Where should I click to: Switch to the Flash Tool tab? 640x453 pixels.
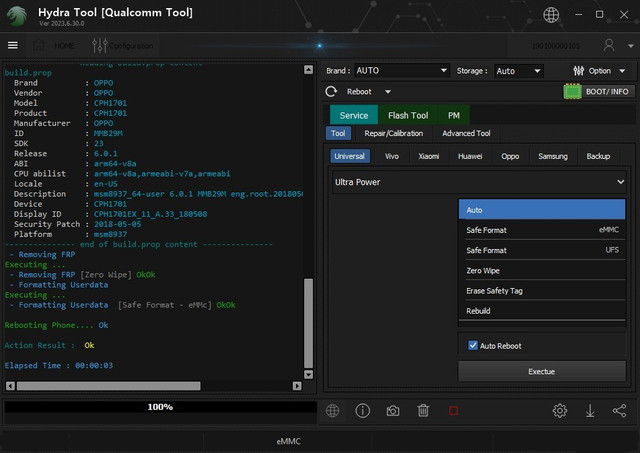tap(408, 115)
